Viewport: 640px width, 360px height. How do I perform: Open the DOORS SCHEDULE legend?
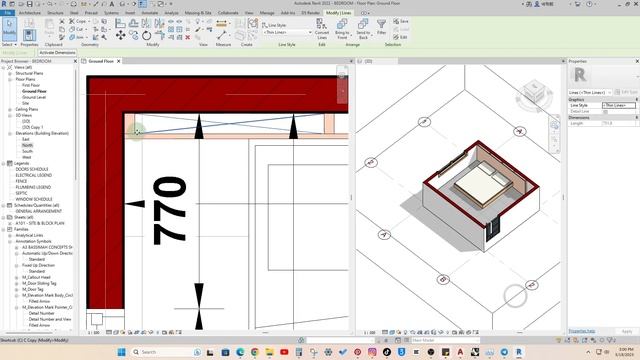pyautogui.click(x=32, y=169)
